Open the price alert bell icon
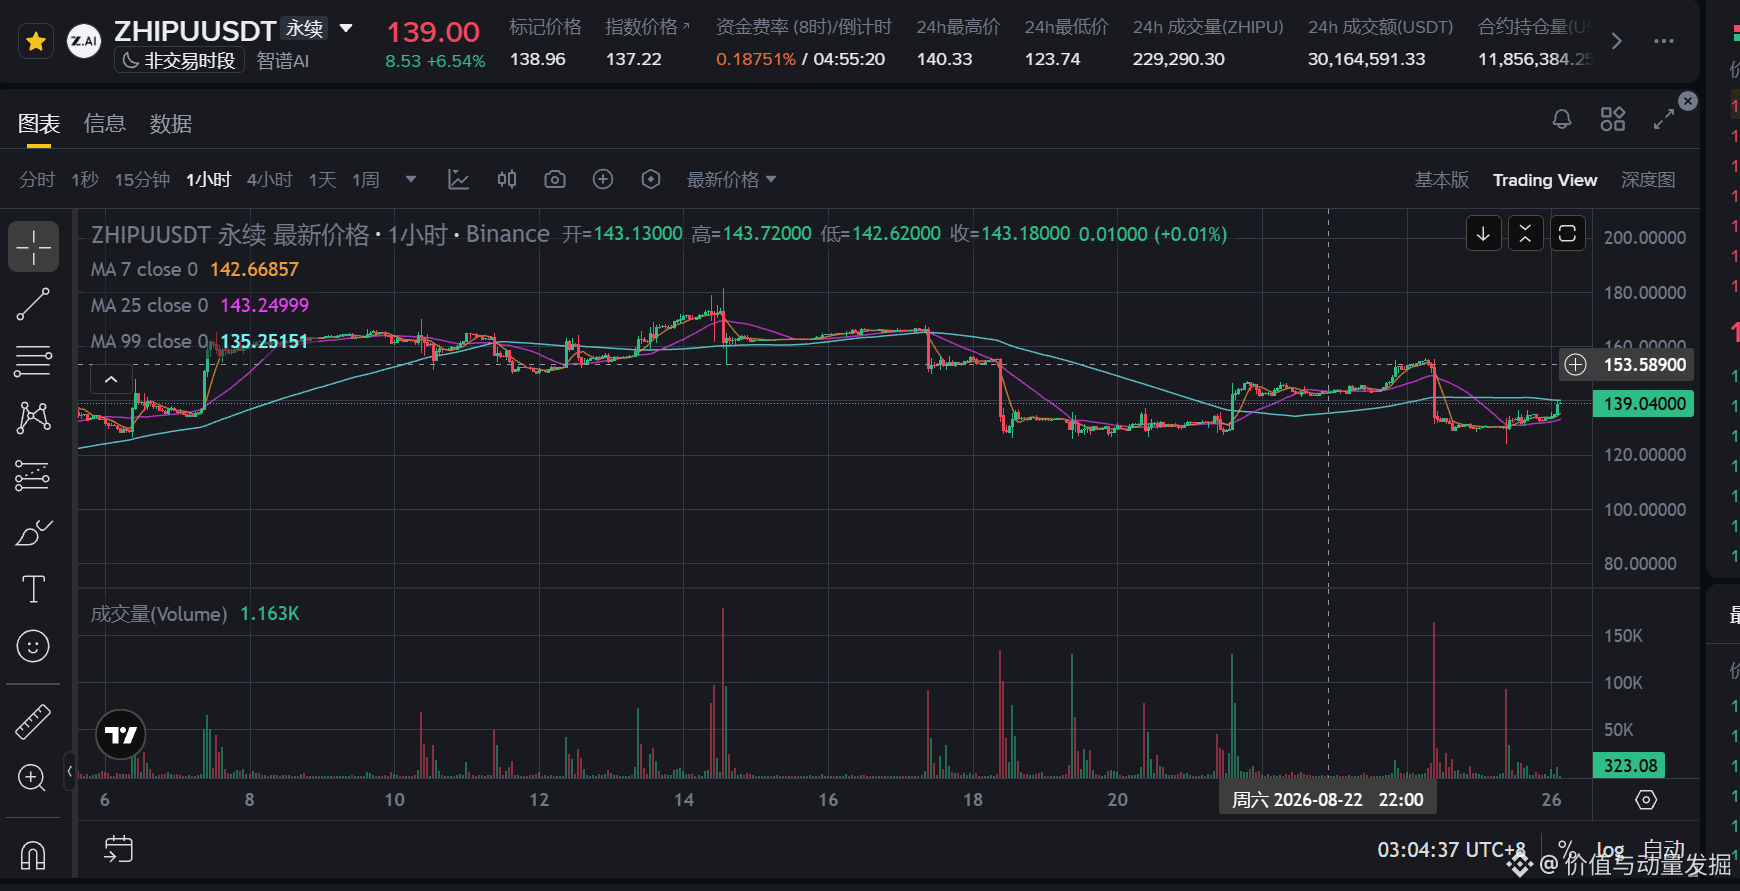The width and height of the screenshot is (1740, 891). [1562, 119]
